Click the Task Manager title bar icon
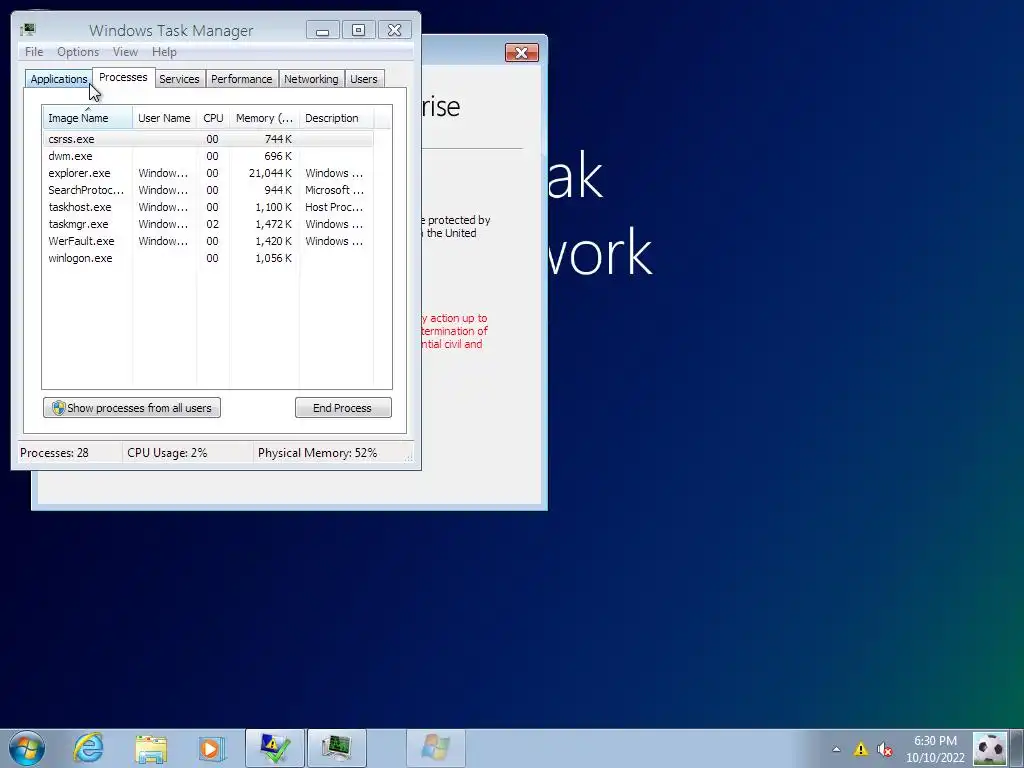The image size is (1024, 768). [27, 30]
